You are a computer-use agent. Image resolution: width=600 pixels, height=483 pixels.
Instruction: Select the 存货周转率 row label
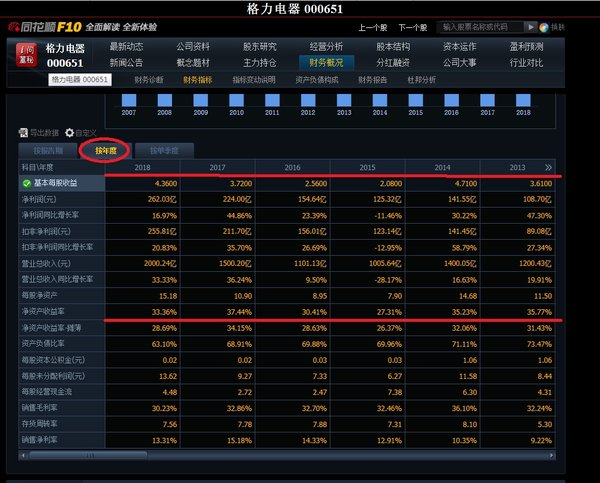(39, 424)
